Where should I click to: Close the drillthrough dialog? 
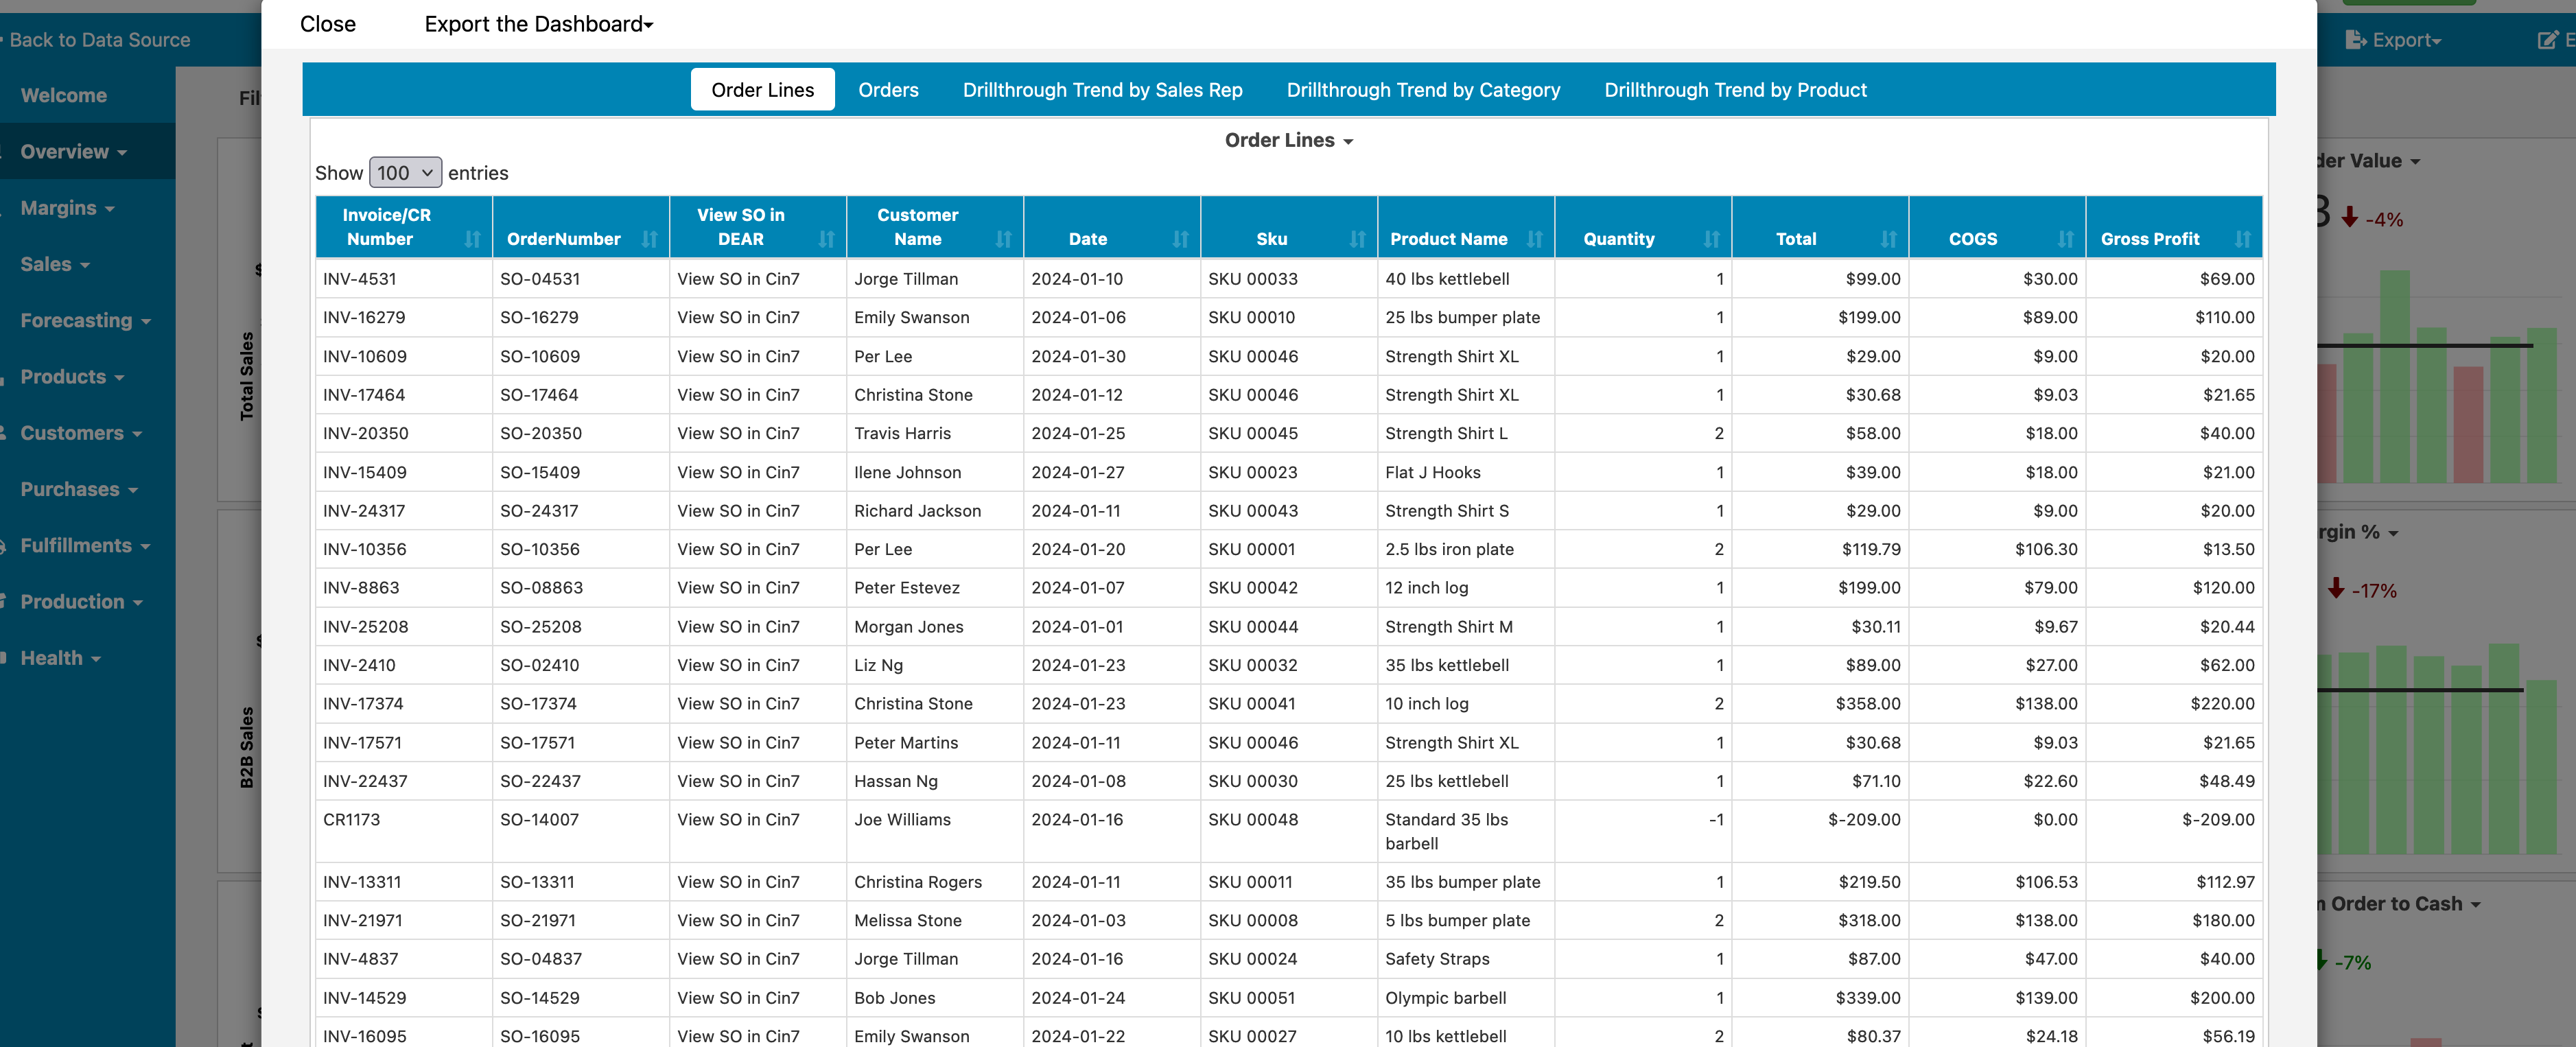[x=327, y=24]
